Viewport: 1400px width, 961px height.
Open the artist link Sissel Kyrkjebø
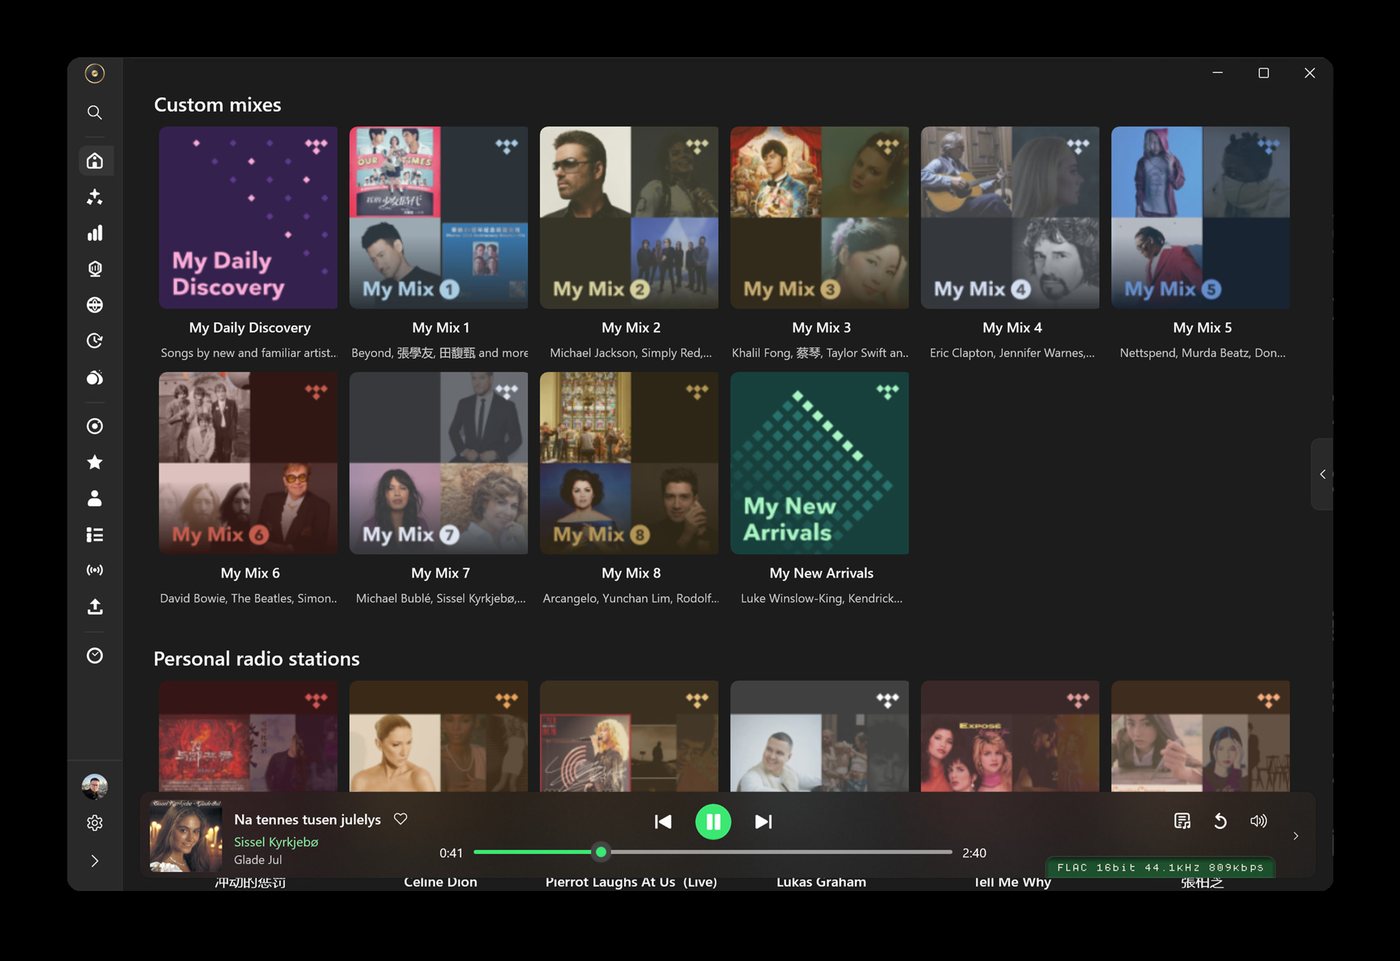pyautogui.click(x=276, y=842)
